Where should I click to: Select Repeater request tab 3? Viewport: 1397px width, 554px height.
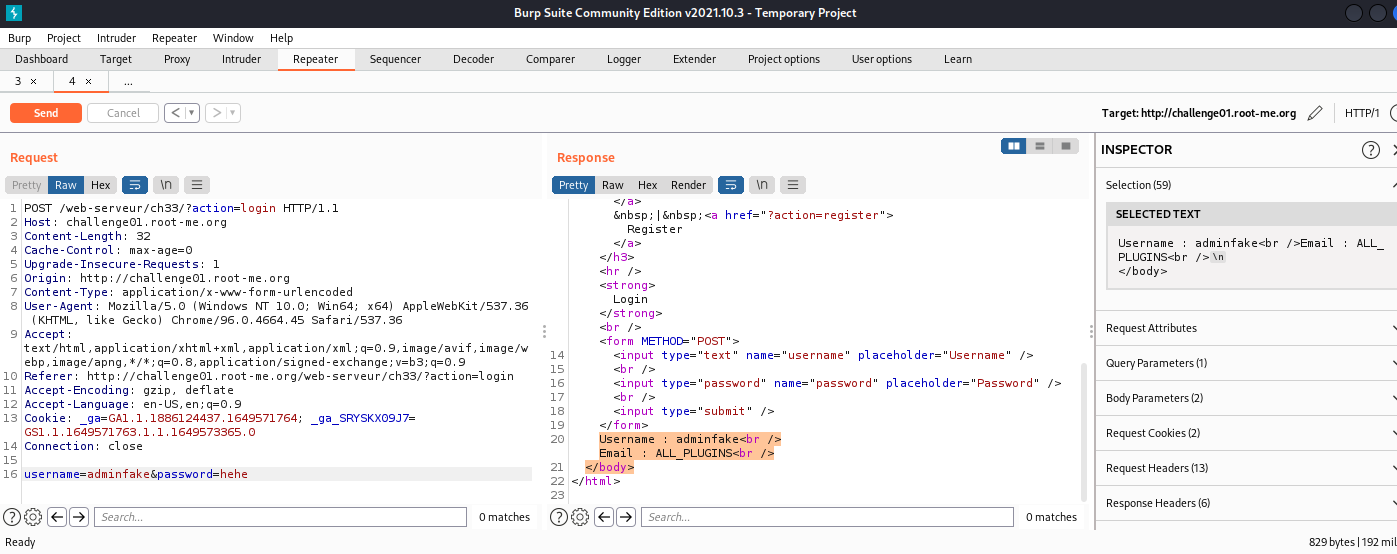(18, 81)
